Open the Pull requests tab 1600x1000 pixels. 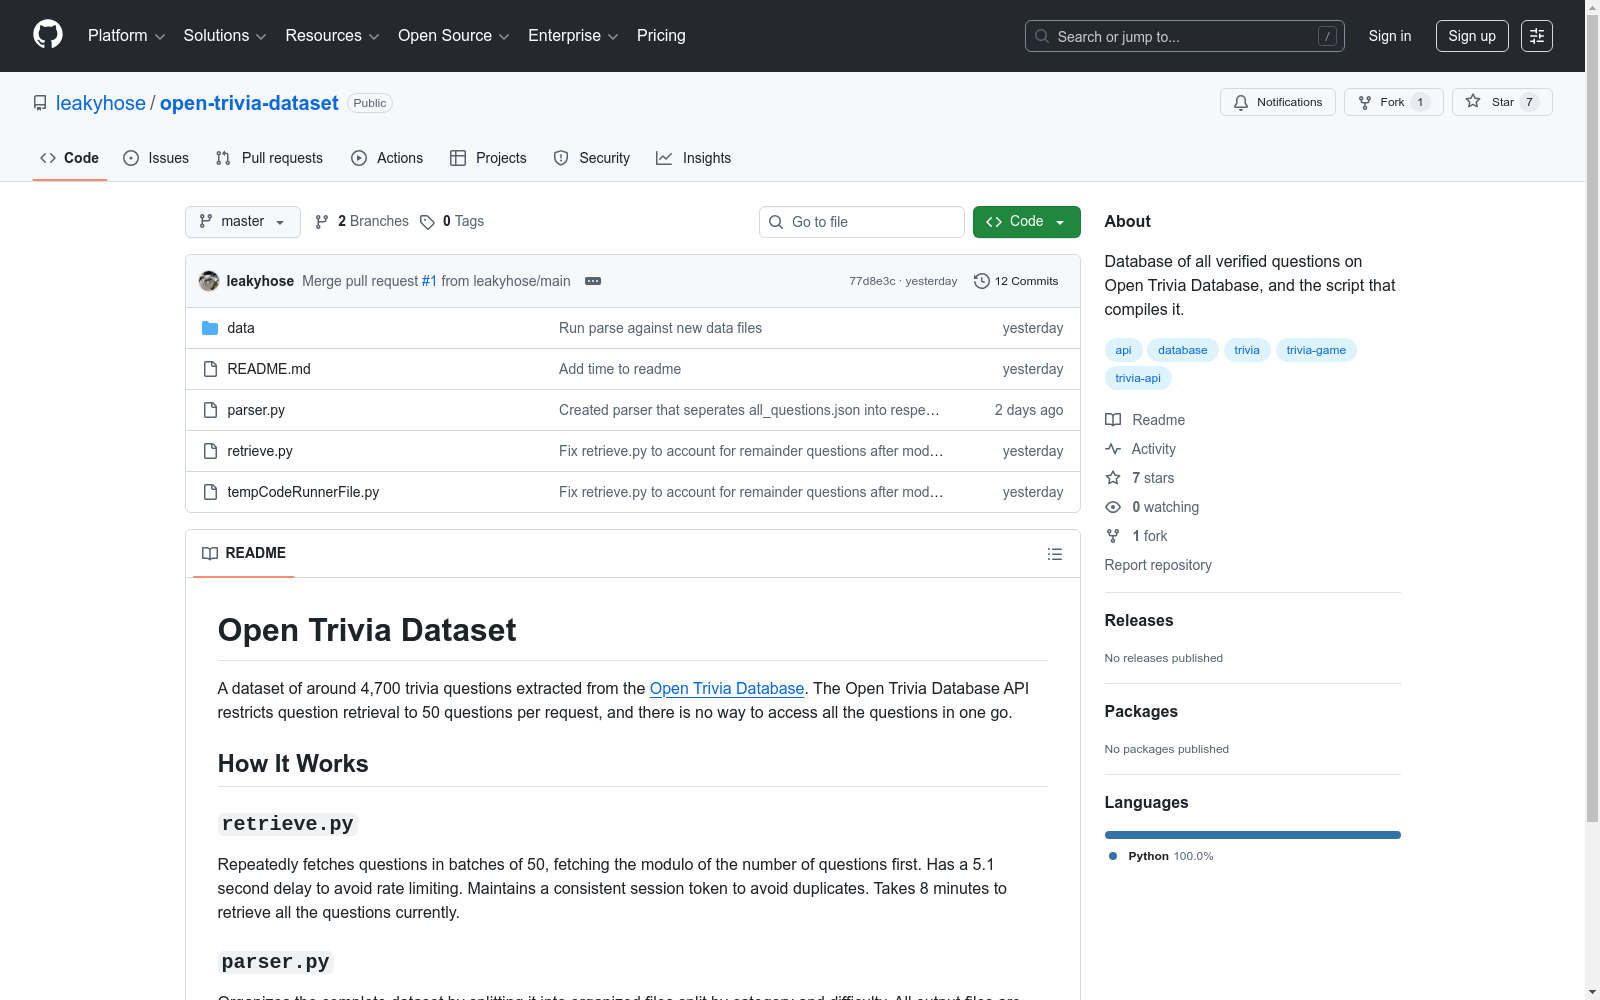269,158
